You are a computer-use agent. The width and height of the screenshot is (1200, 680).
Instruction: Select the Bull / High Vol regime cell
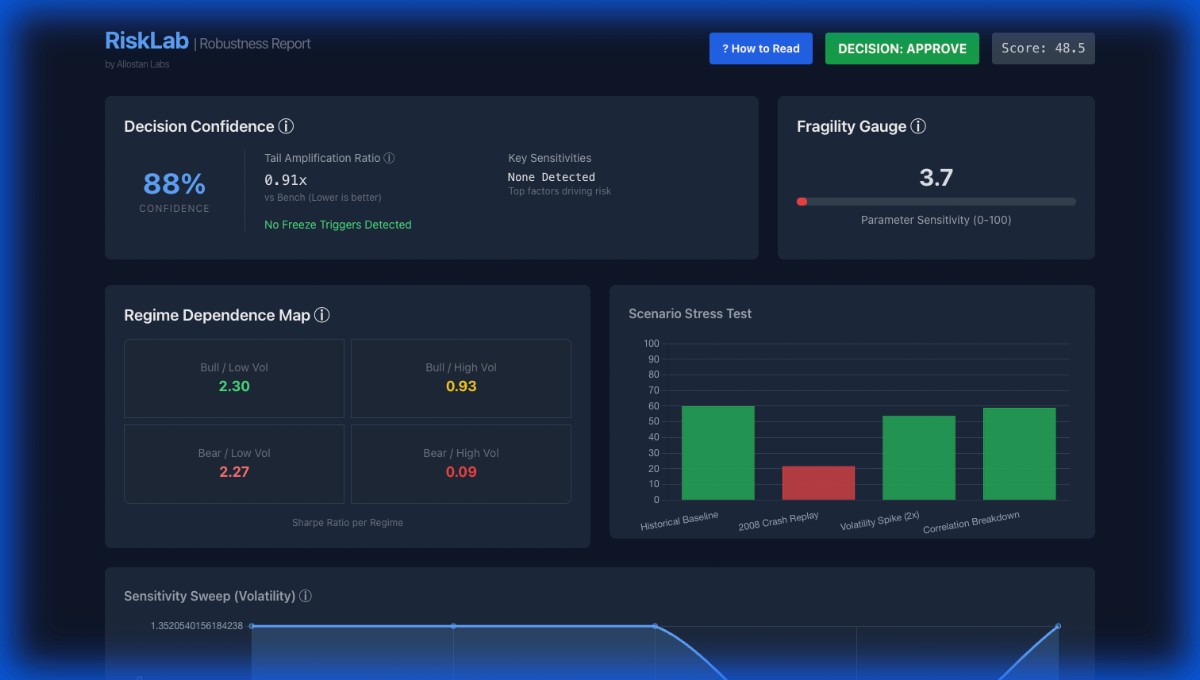tap(461, 378)
